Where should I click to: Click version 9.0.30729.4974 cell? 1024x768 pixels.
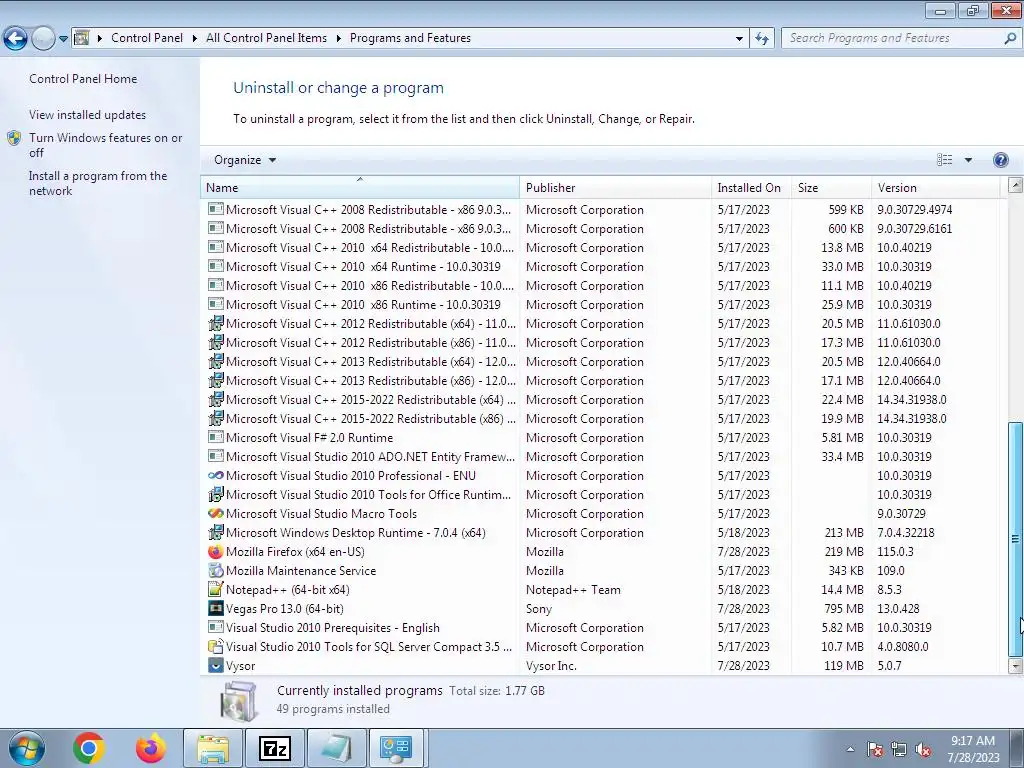click(x=914, y=210)
